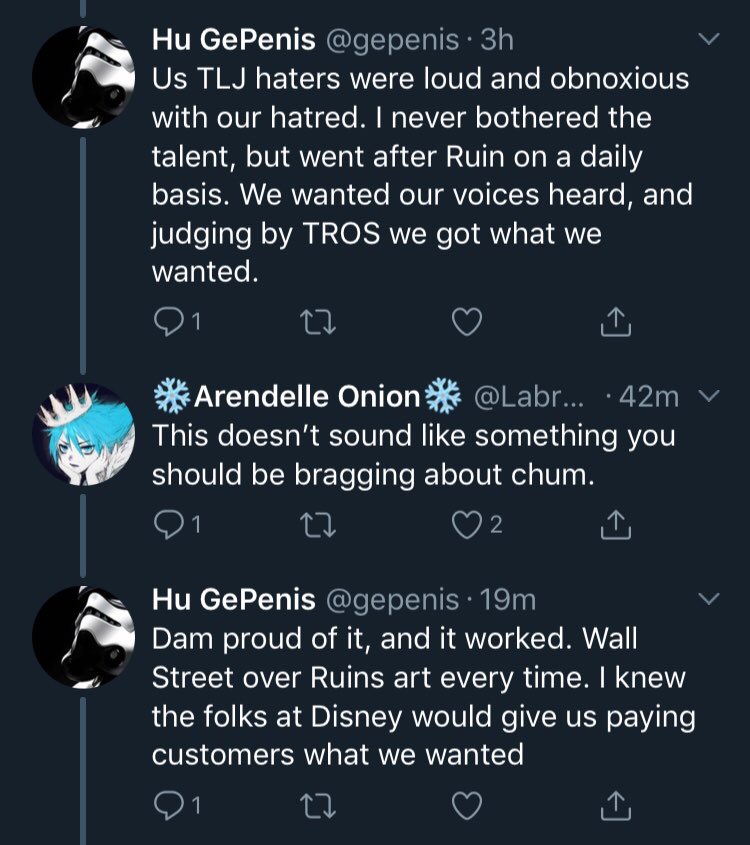The height and width of the screenshot is (845, 750).
Task: Open the Arendelle Onion profile name
Action: 305,397
